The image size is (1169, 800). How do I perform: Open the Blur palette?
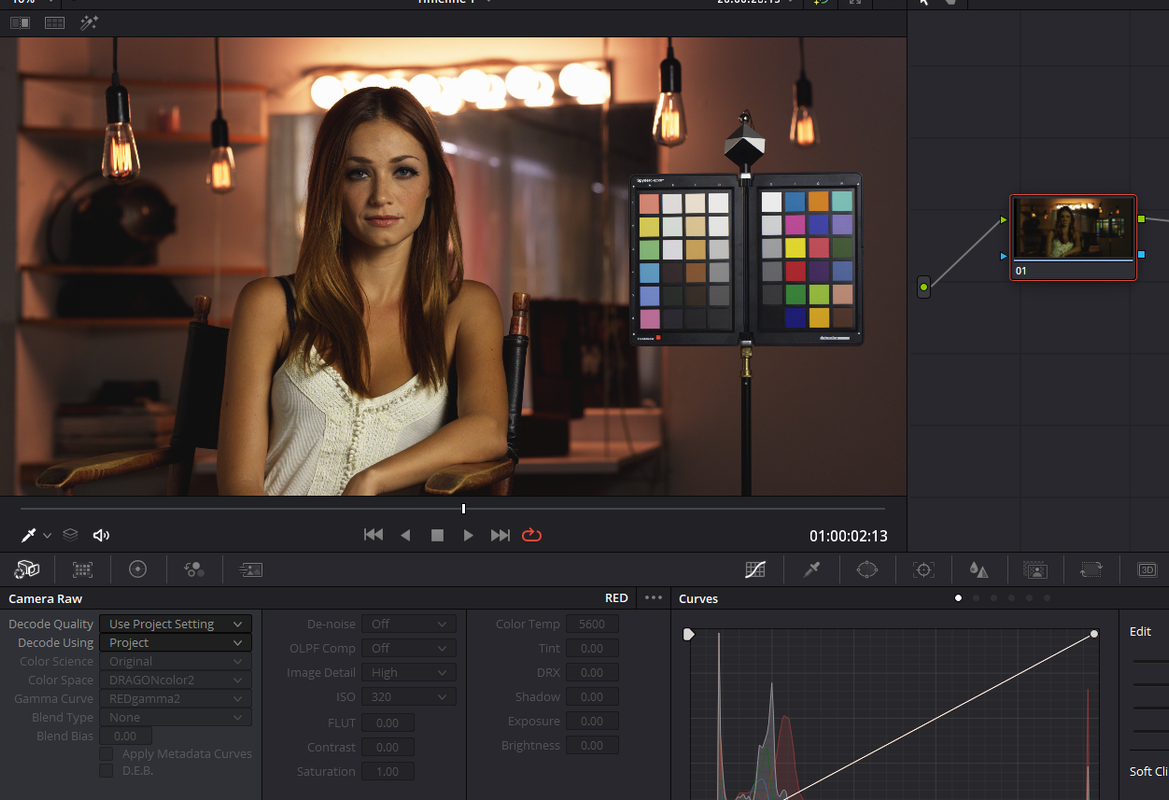coord(979,570)
